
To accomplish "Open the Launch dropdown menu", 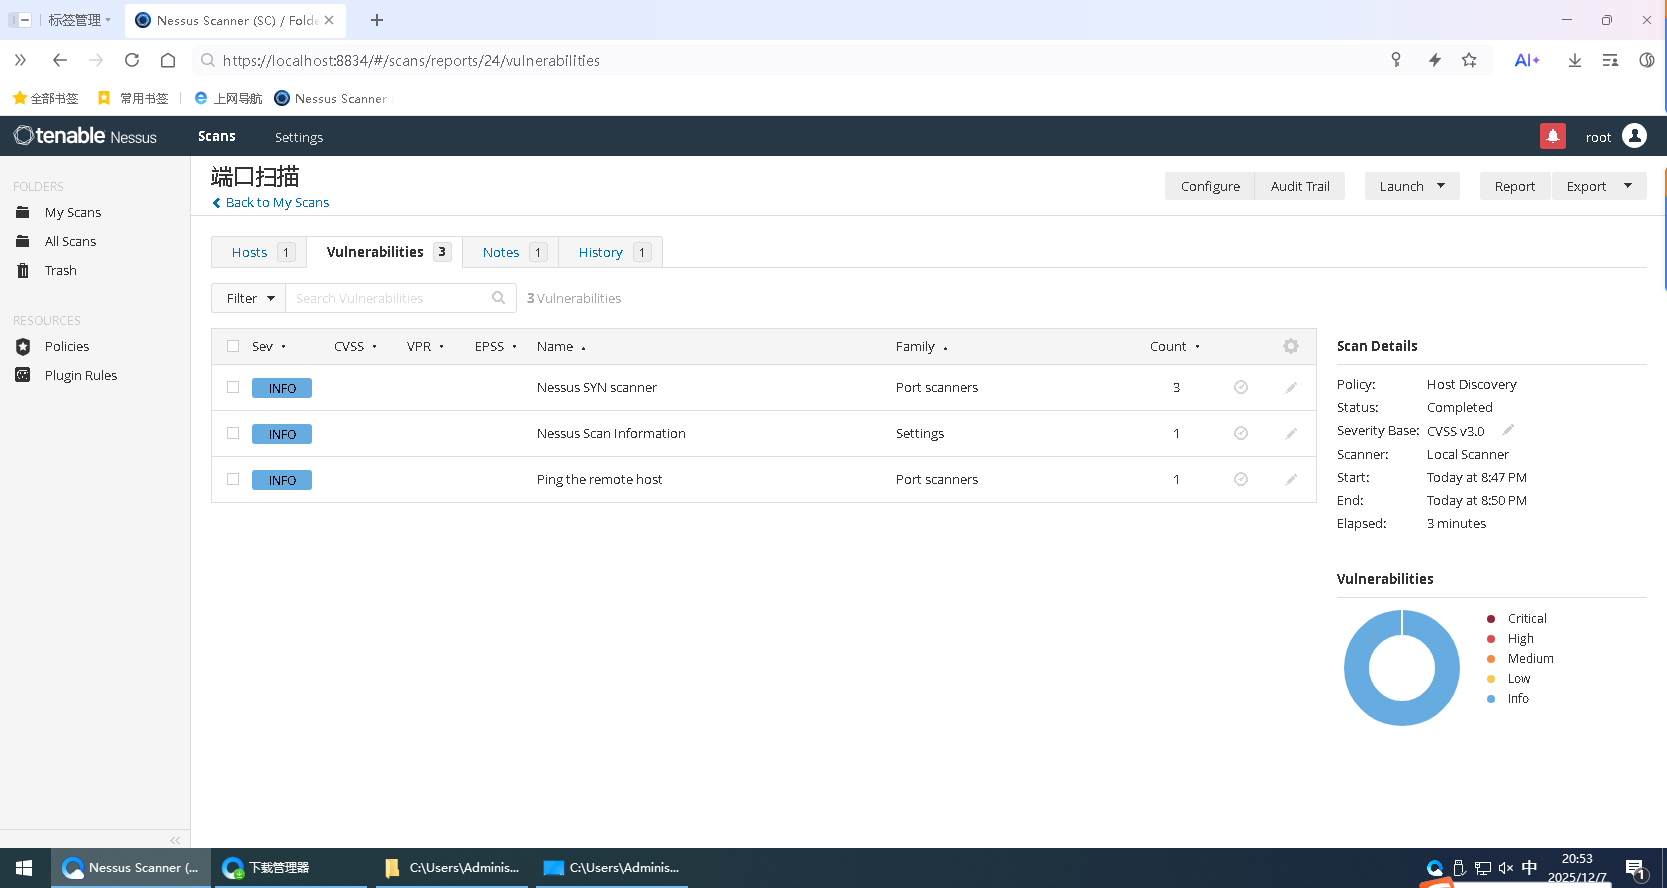I will pos(1411,186).
